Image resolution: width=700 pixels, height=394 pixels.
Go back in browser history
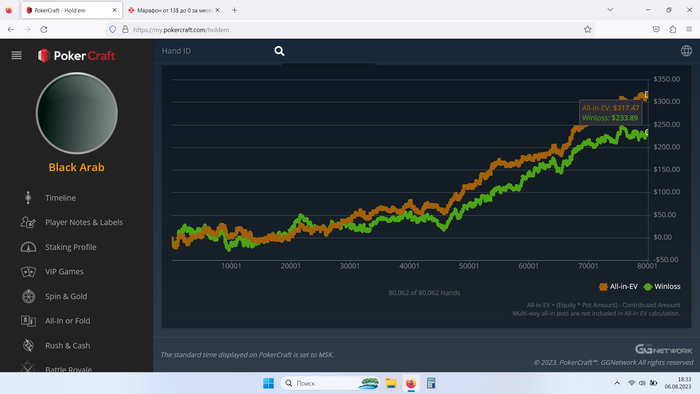(x=11, y=29)
